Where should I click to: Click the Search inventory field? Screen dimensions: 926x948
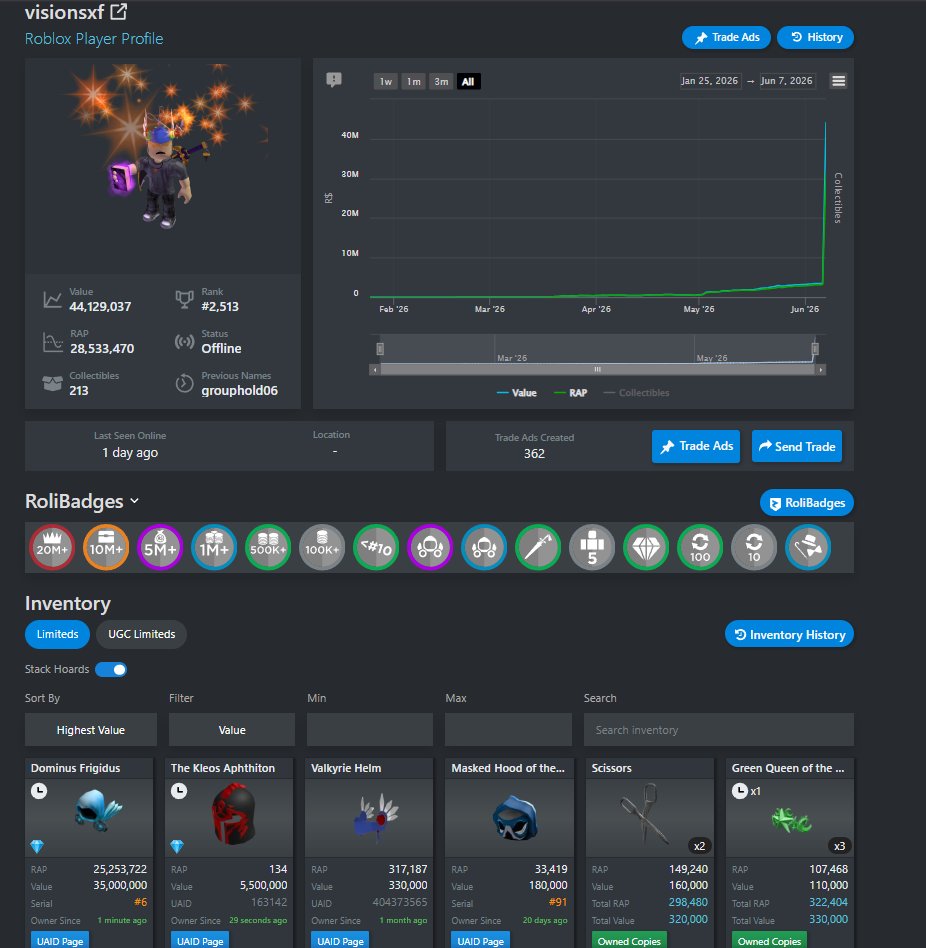[x=719, y=730]
